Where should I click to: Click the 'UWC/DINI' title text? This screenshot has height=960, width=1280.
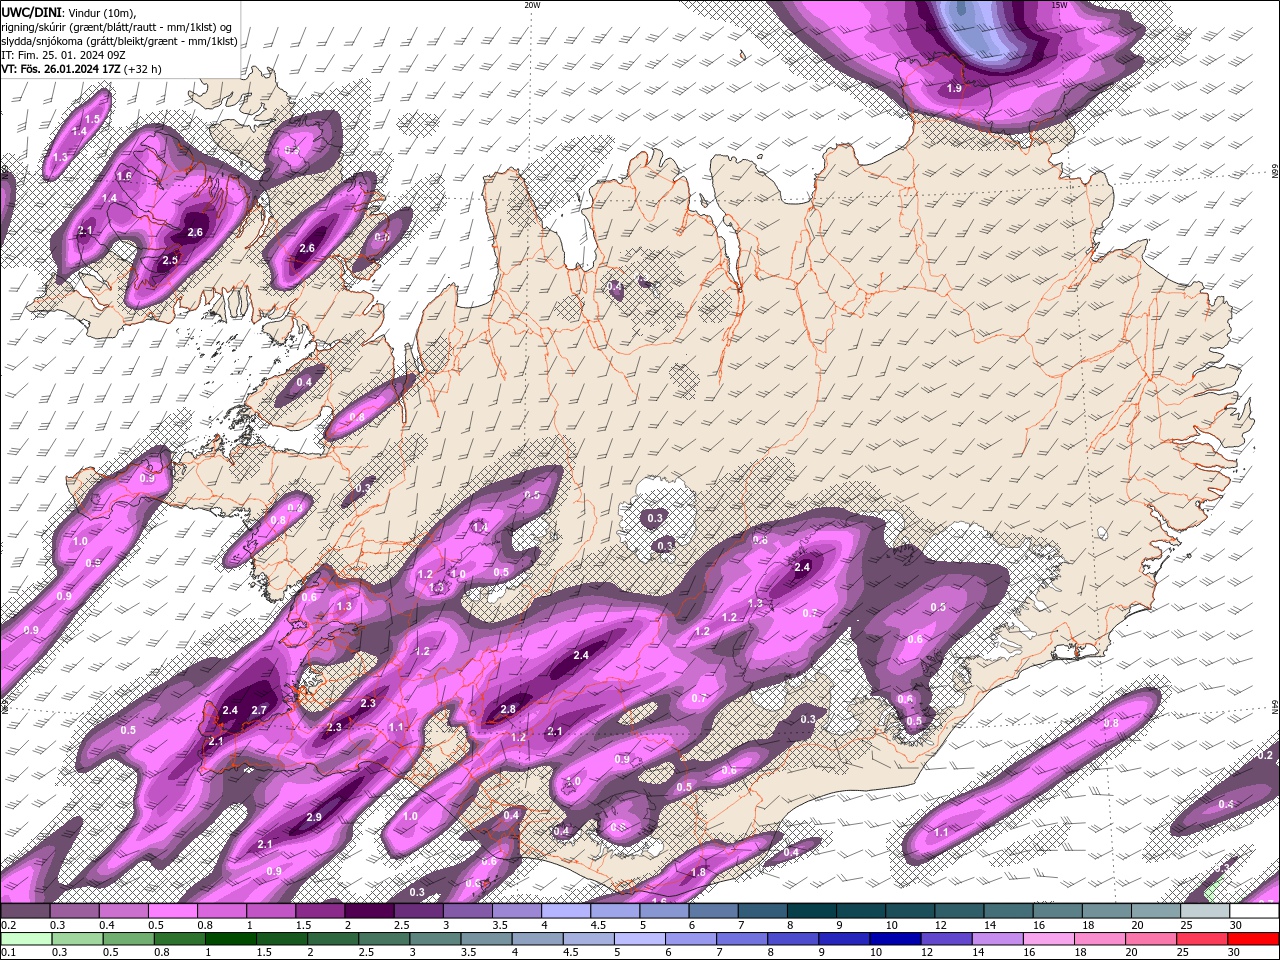(x=30, y=12)
